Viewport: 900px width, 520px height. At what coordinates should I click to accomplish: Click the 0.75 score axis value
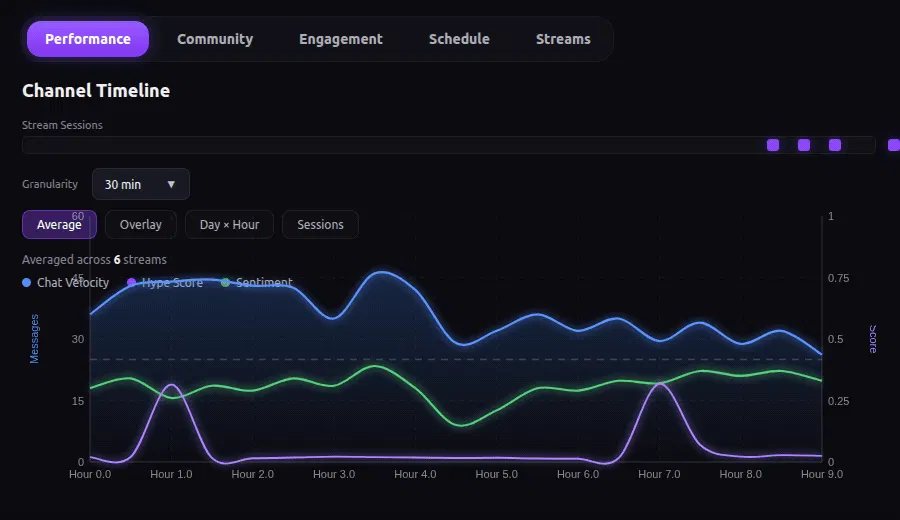pos(838,278)
